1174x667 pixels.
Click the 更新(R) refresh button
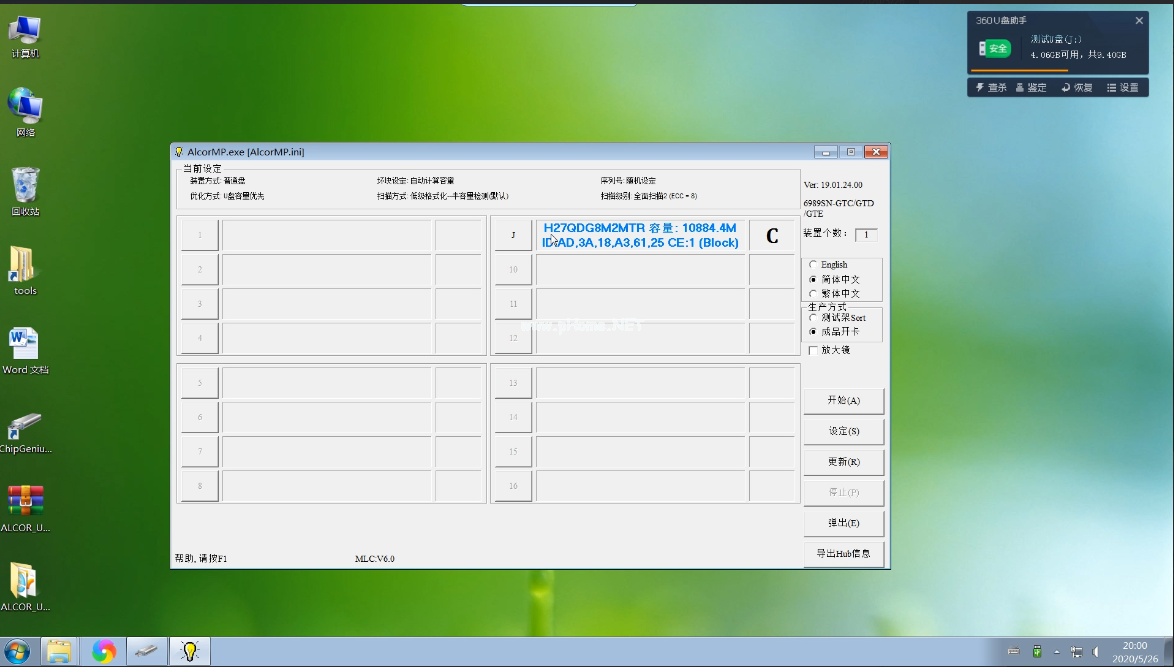coord(843,462)
